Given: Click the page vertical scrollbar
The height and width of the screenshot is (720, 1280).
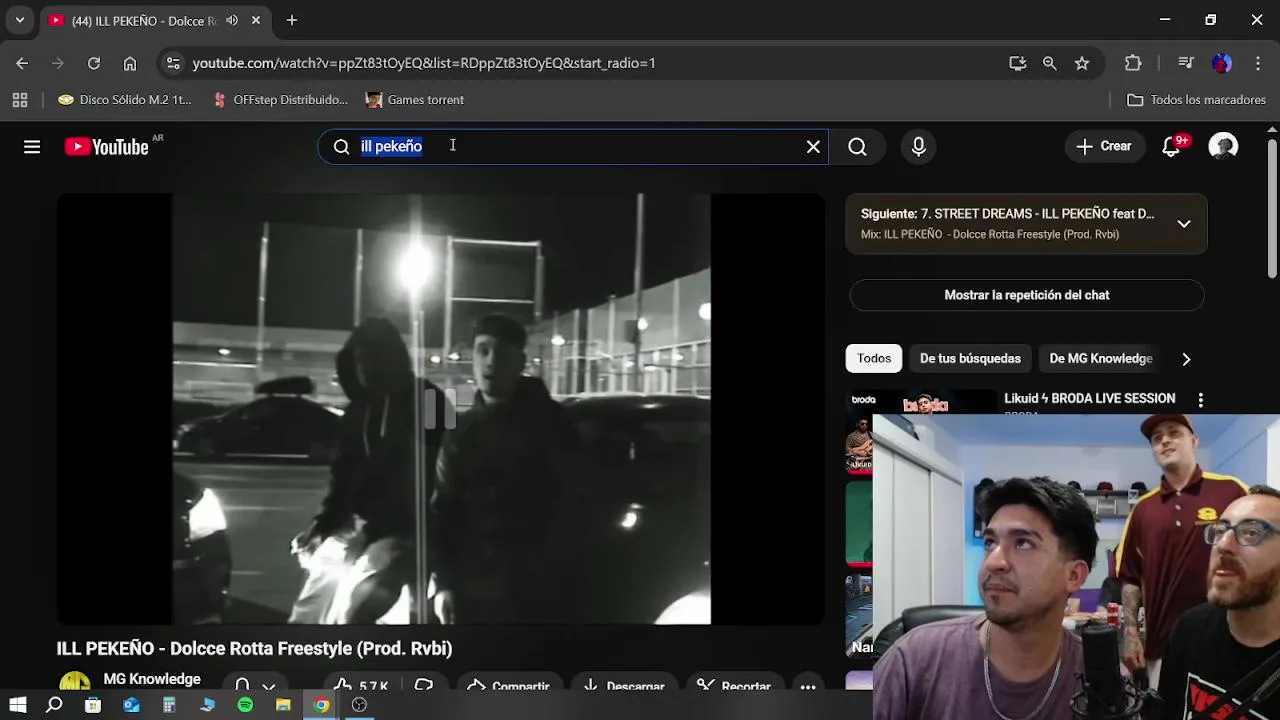Looking at the screenshot, I should point(1272,210).
